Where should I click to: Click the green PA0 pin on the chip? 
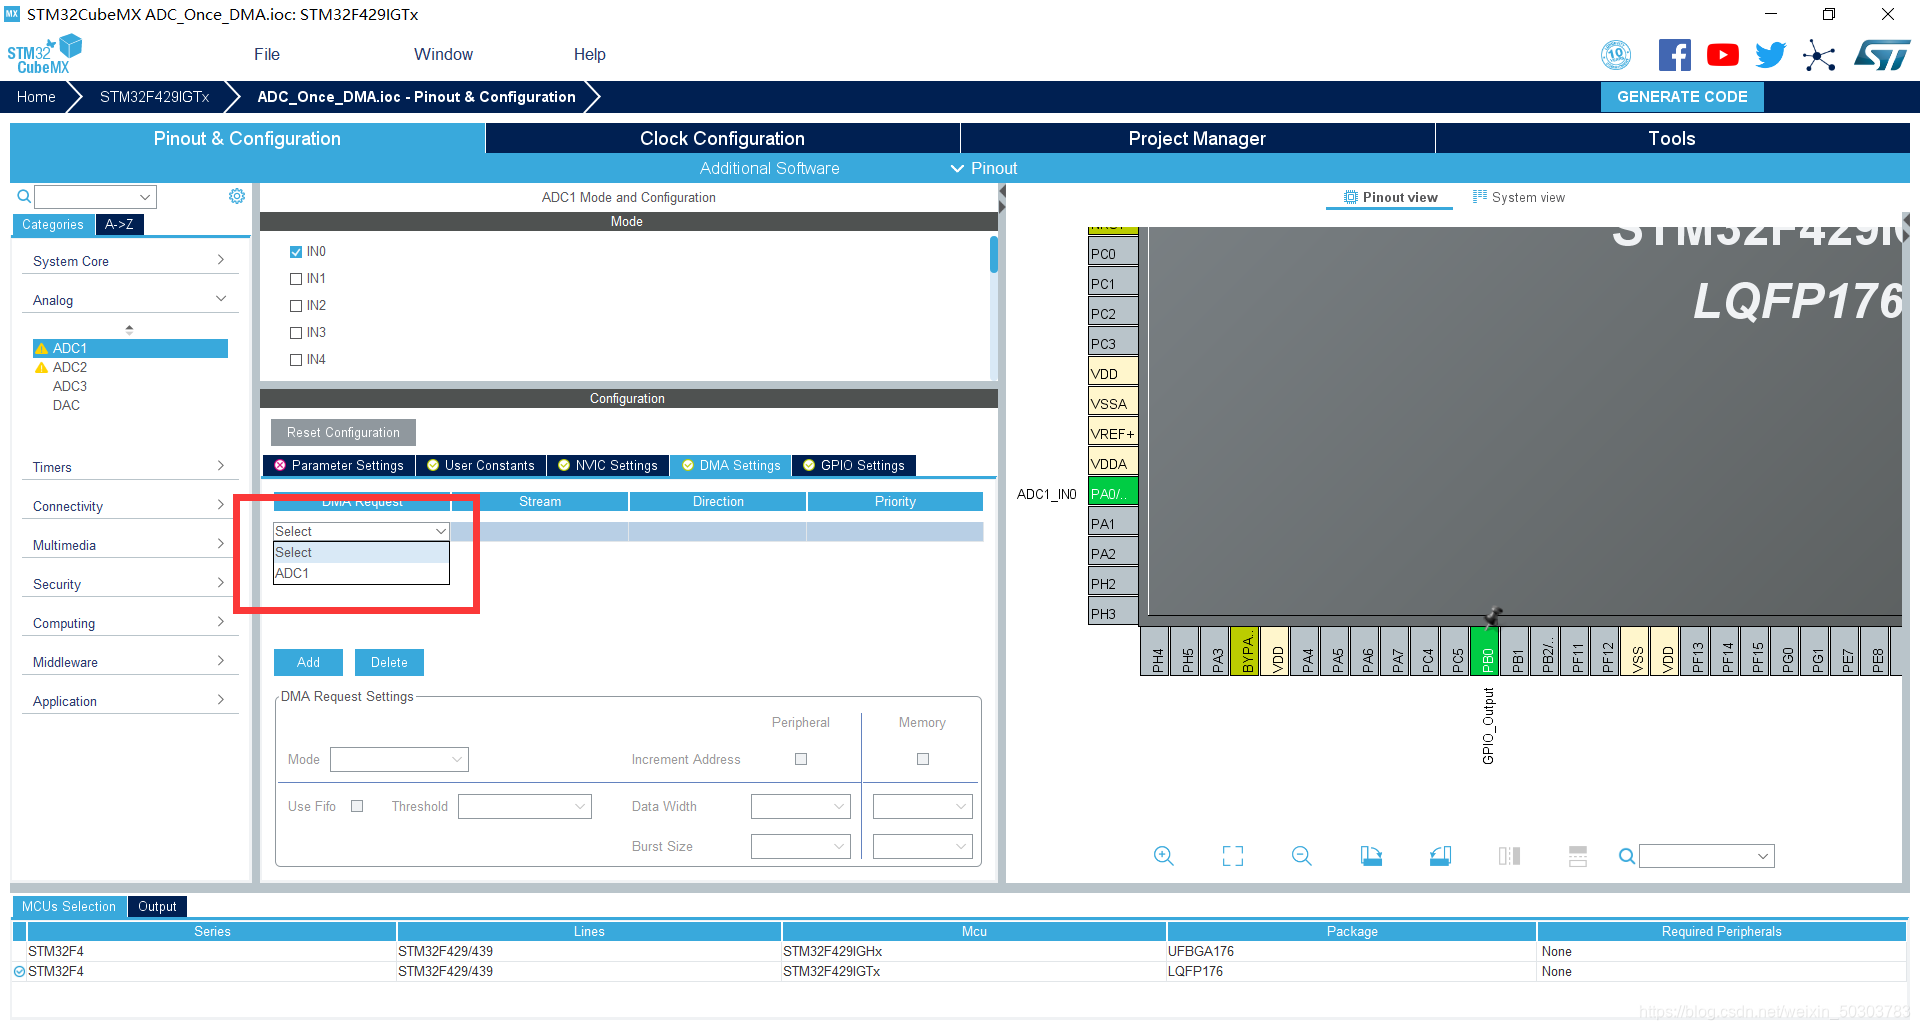(1113, 493)
